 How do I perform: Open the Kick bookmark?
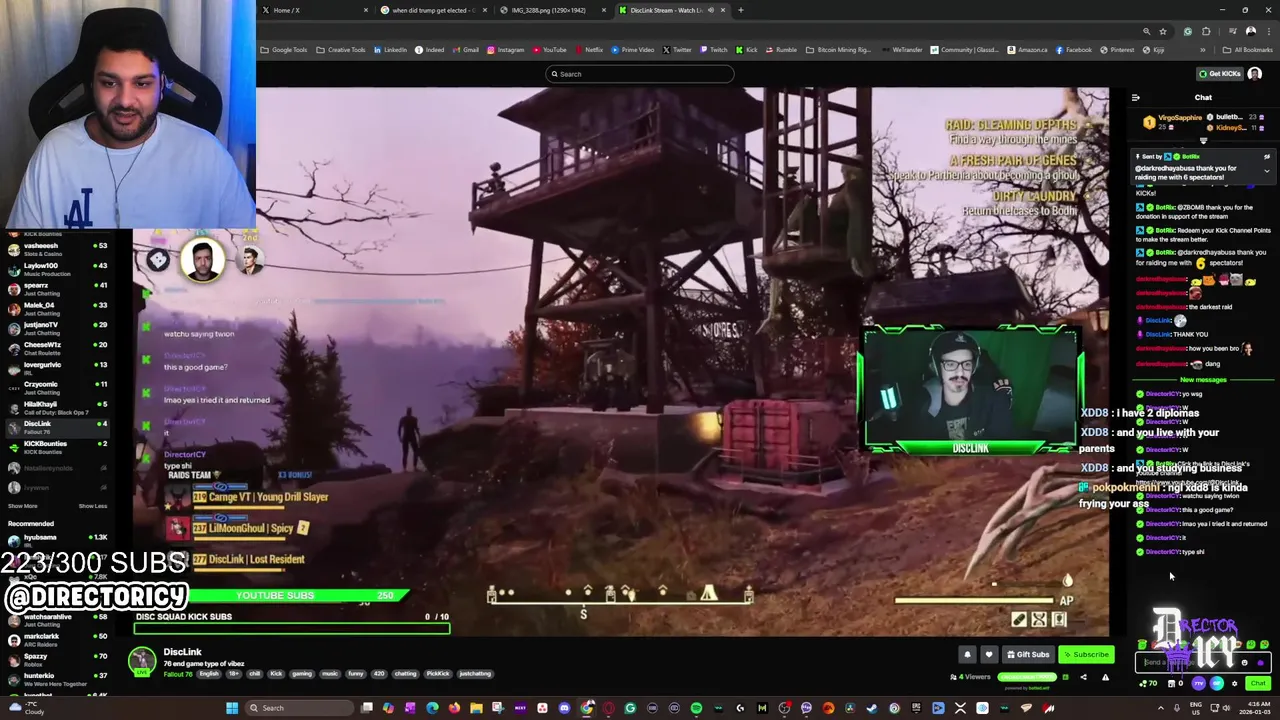[747, 50]
